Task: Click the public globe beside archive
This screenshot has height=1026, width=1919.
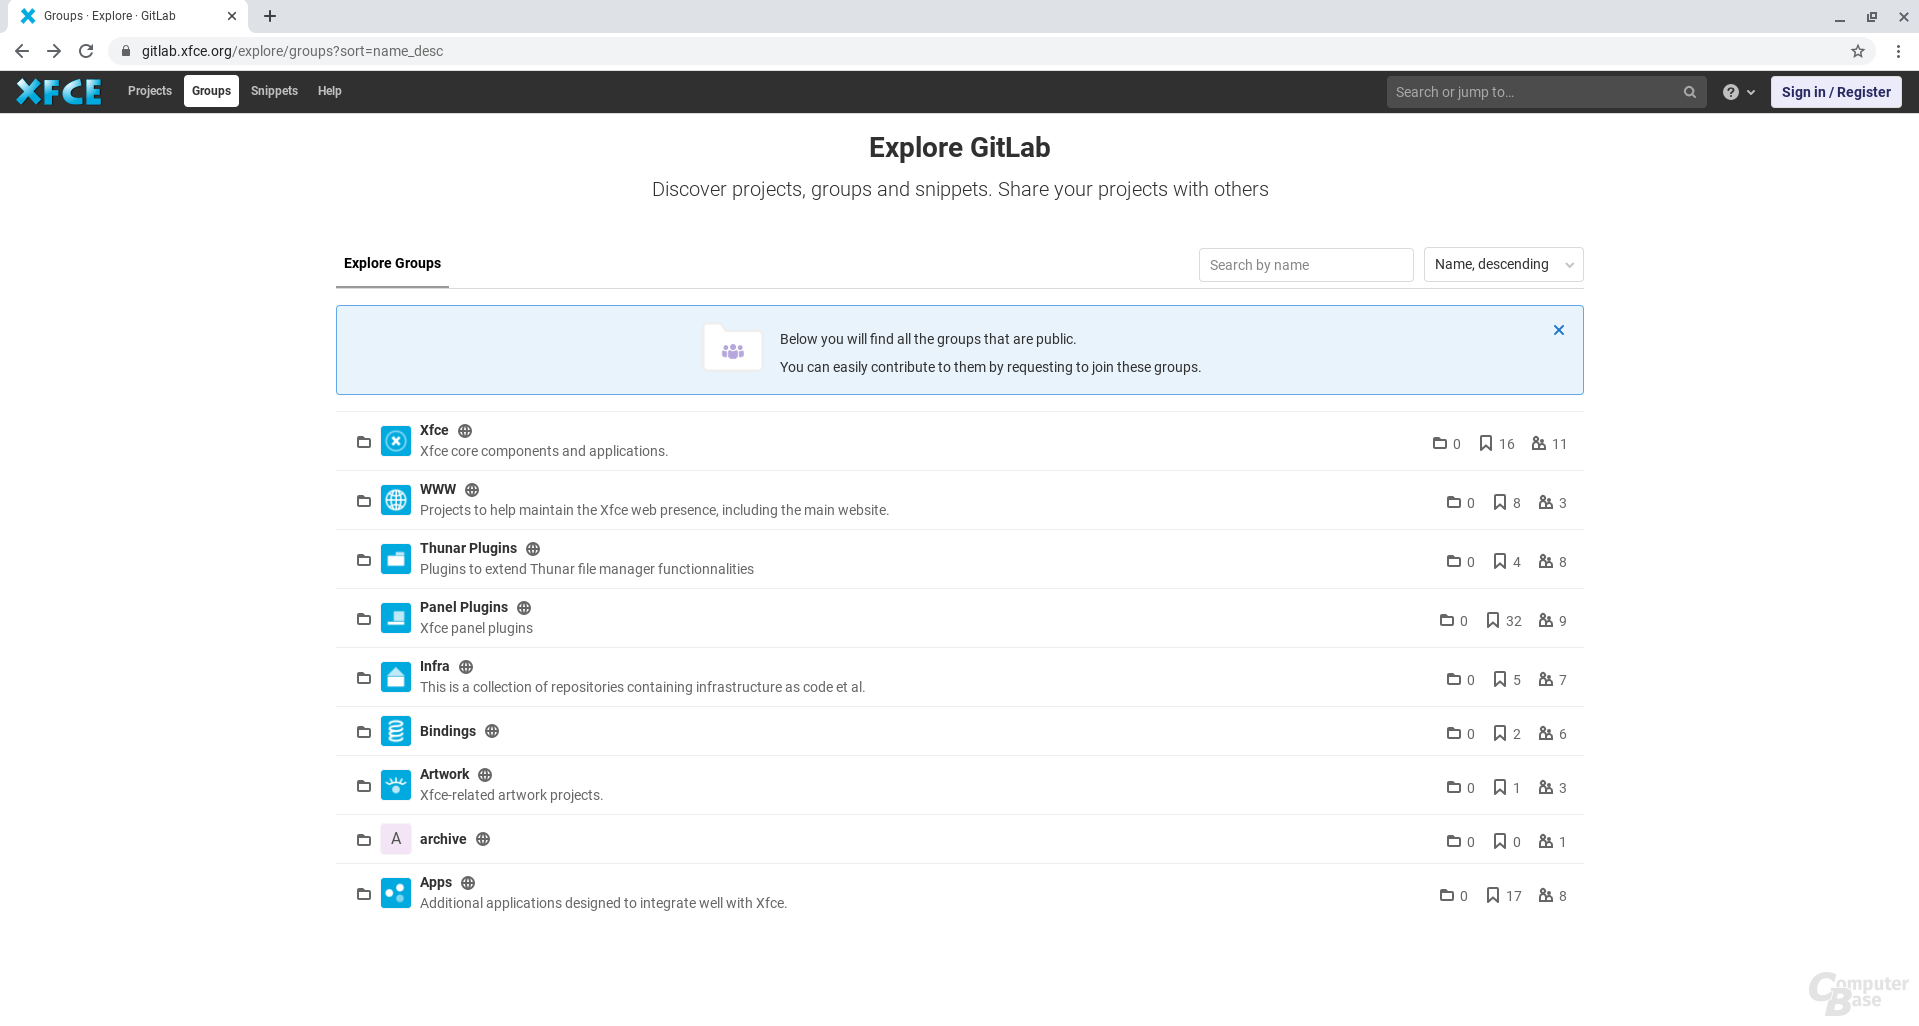Action: (x=483, y=839)
